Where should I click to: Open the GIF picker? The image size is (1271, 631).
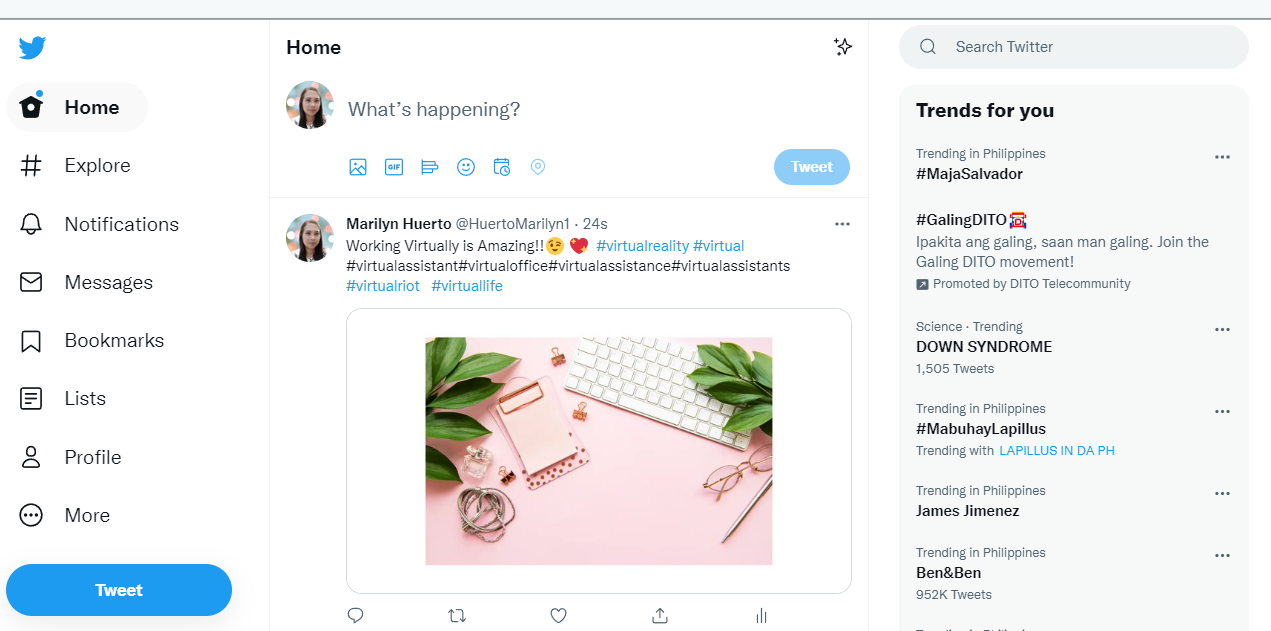(x=394, y=167)
